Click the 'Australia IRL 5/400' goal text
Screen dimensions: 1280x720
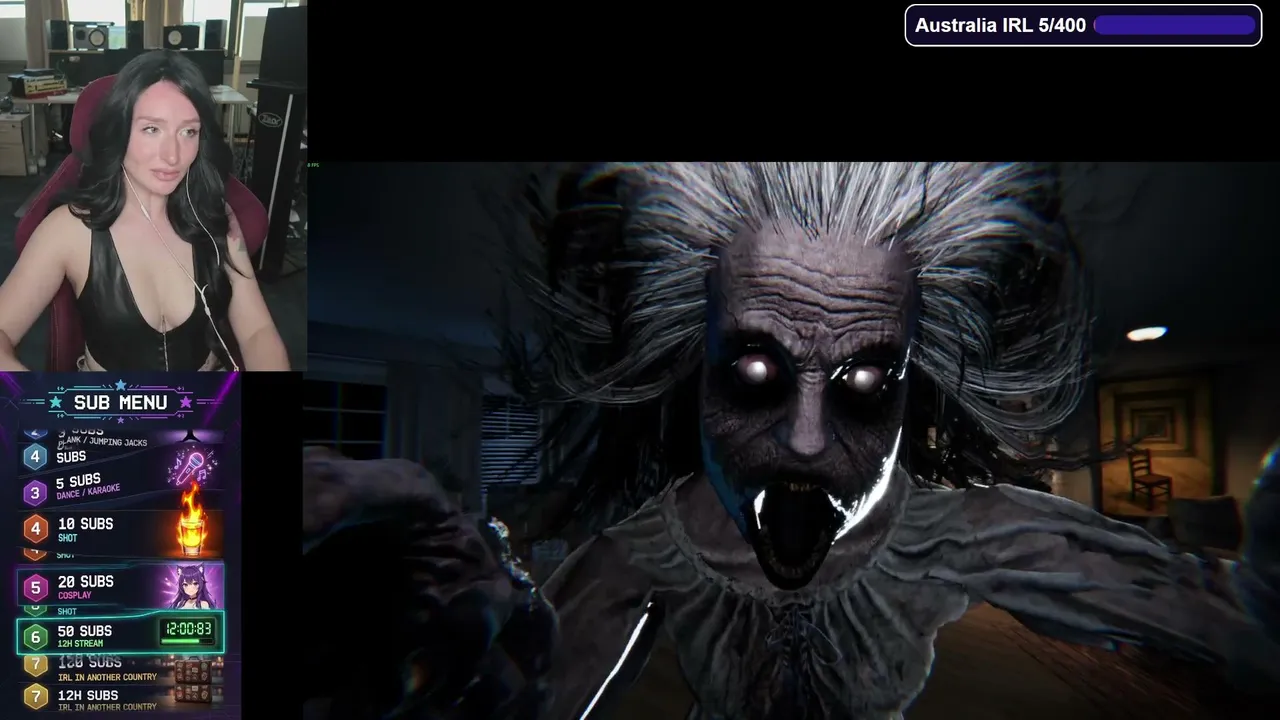tap(1000, 25)
